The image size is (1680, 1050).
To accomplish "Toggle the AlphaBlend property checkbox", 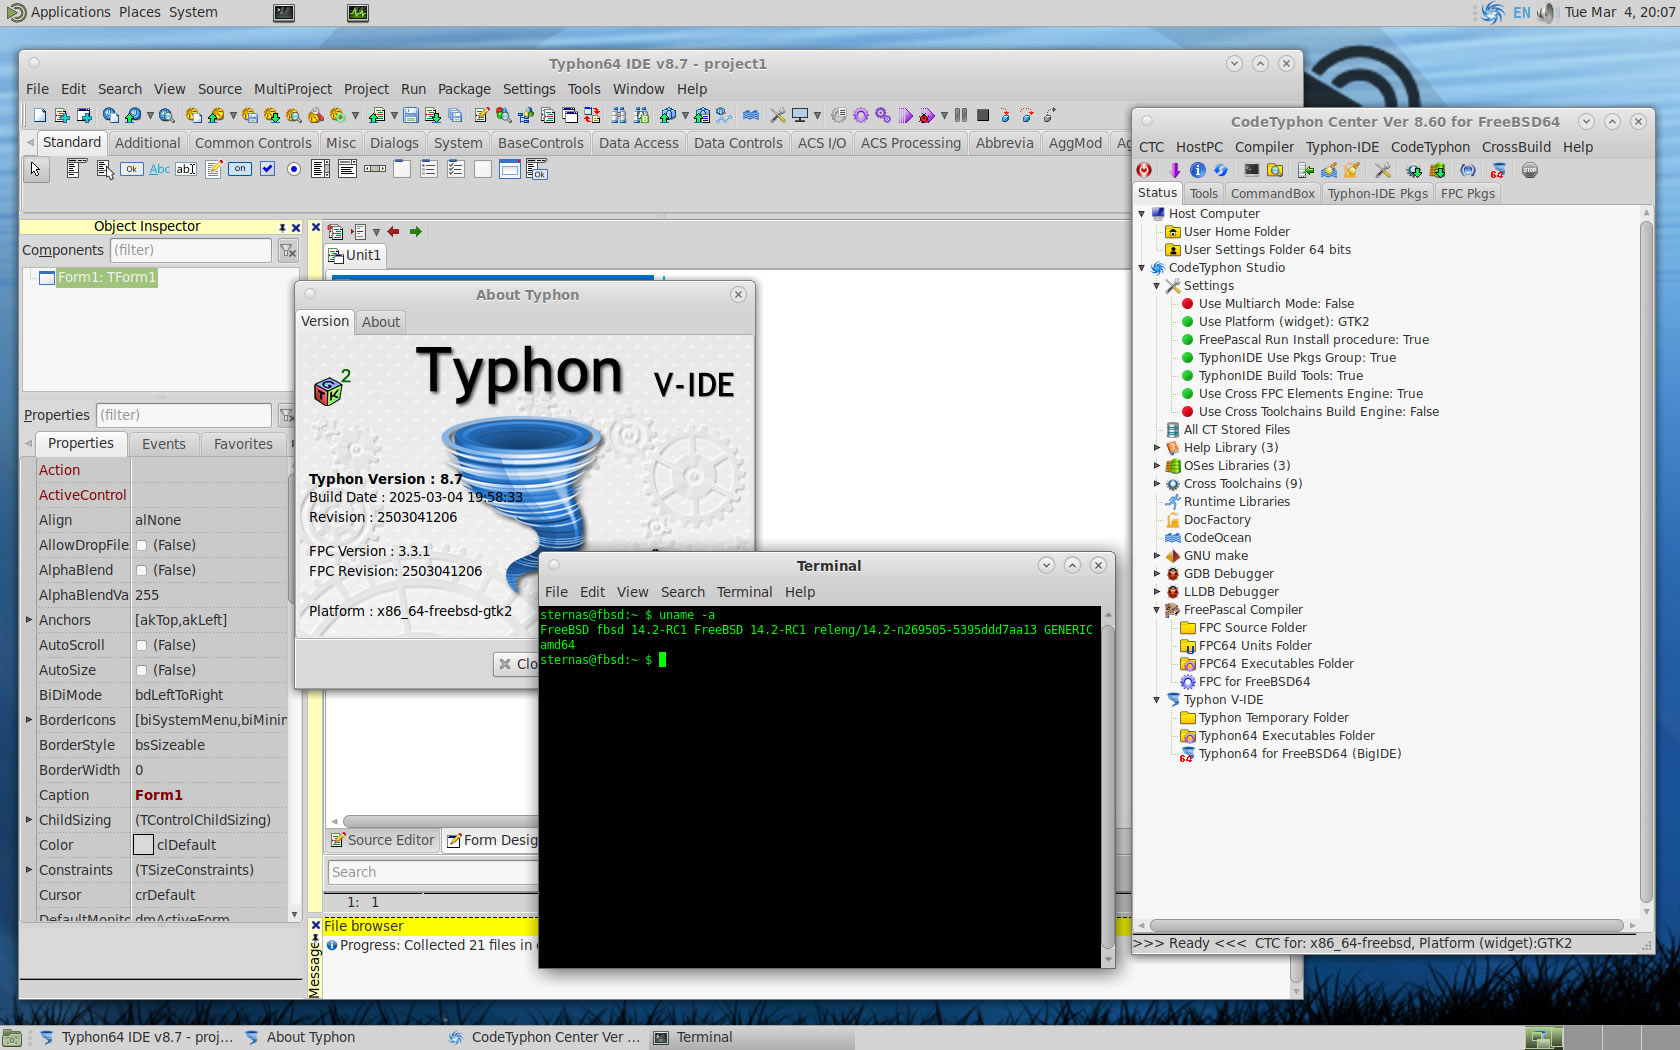I will pos(142,570).
